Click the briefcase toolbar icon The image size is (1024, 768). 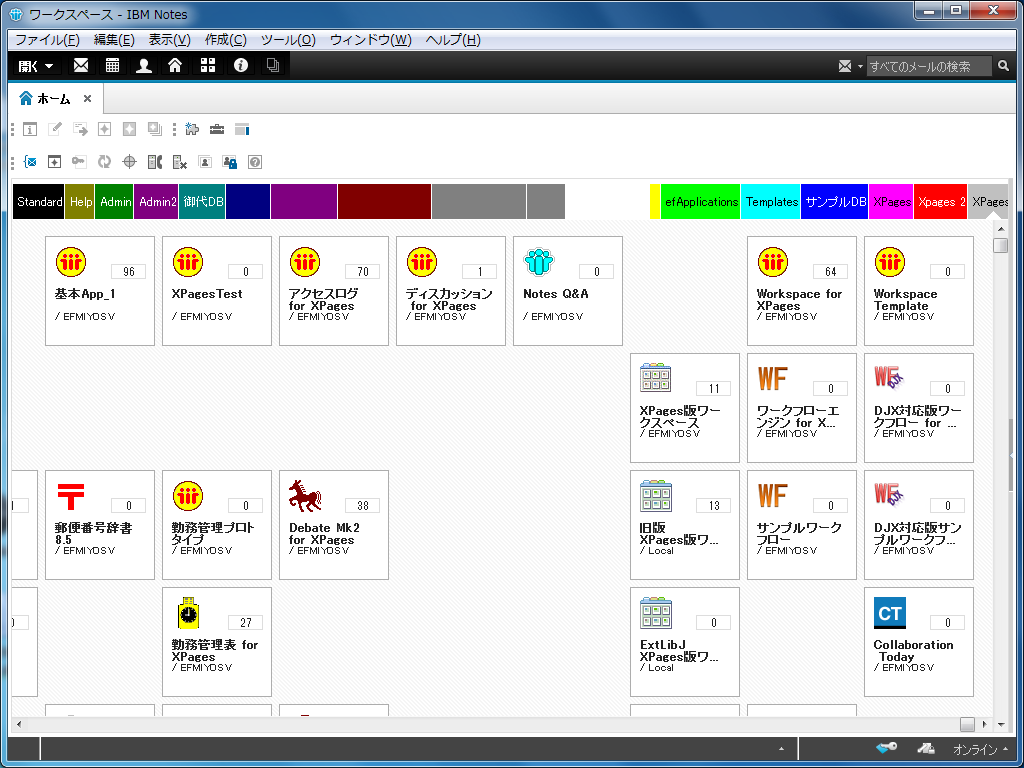pos(217,129)
